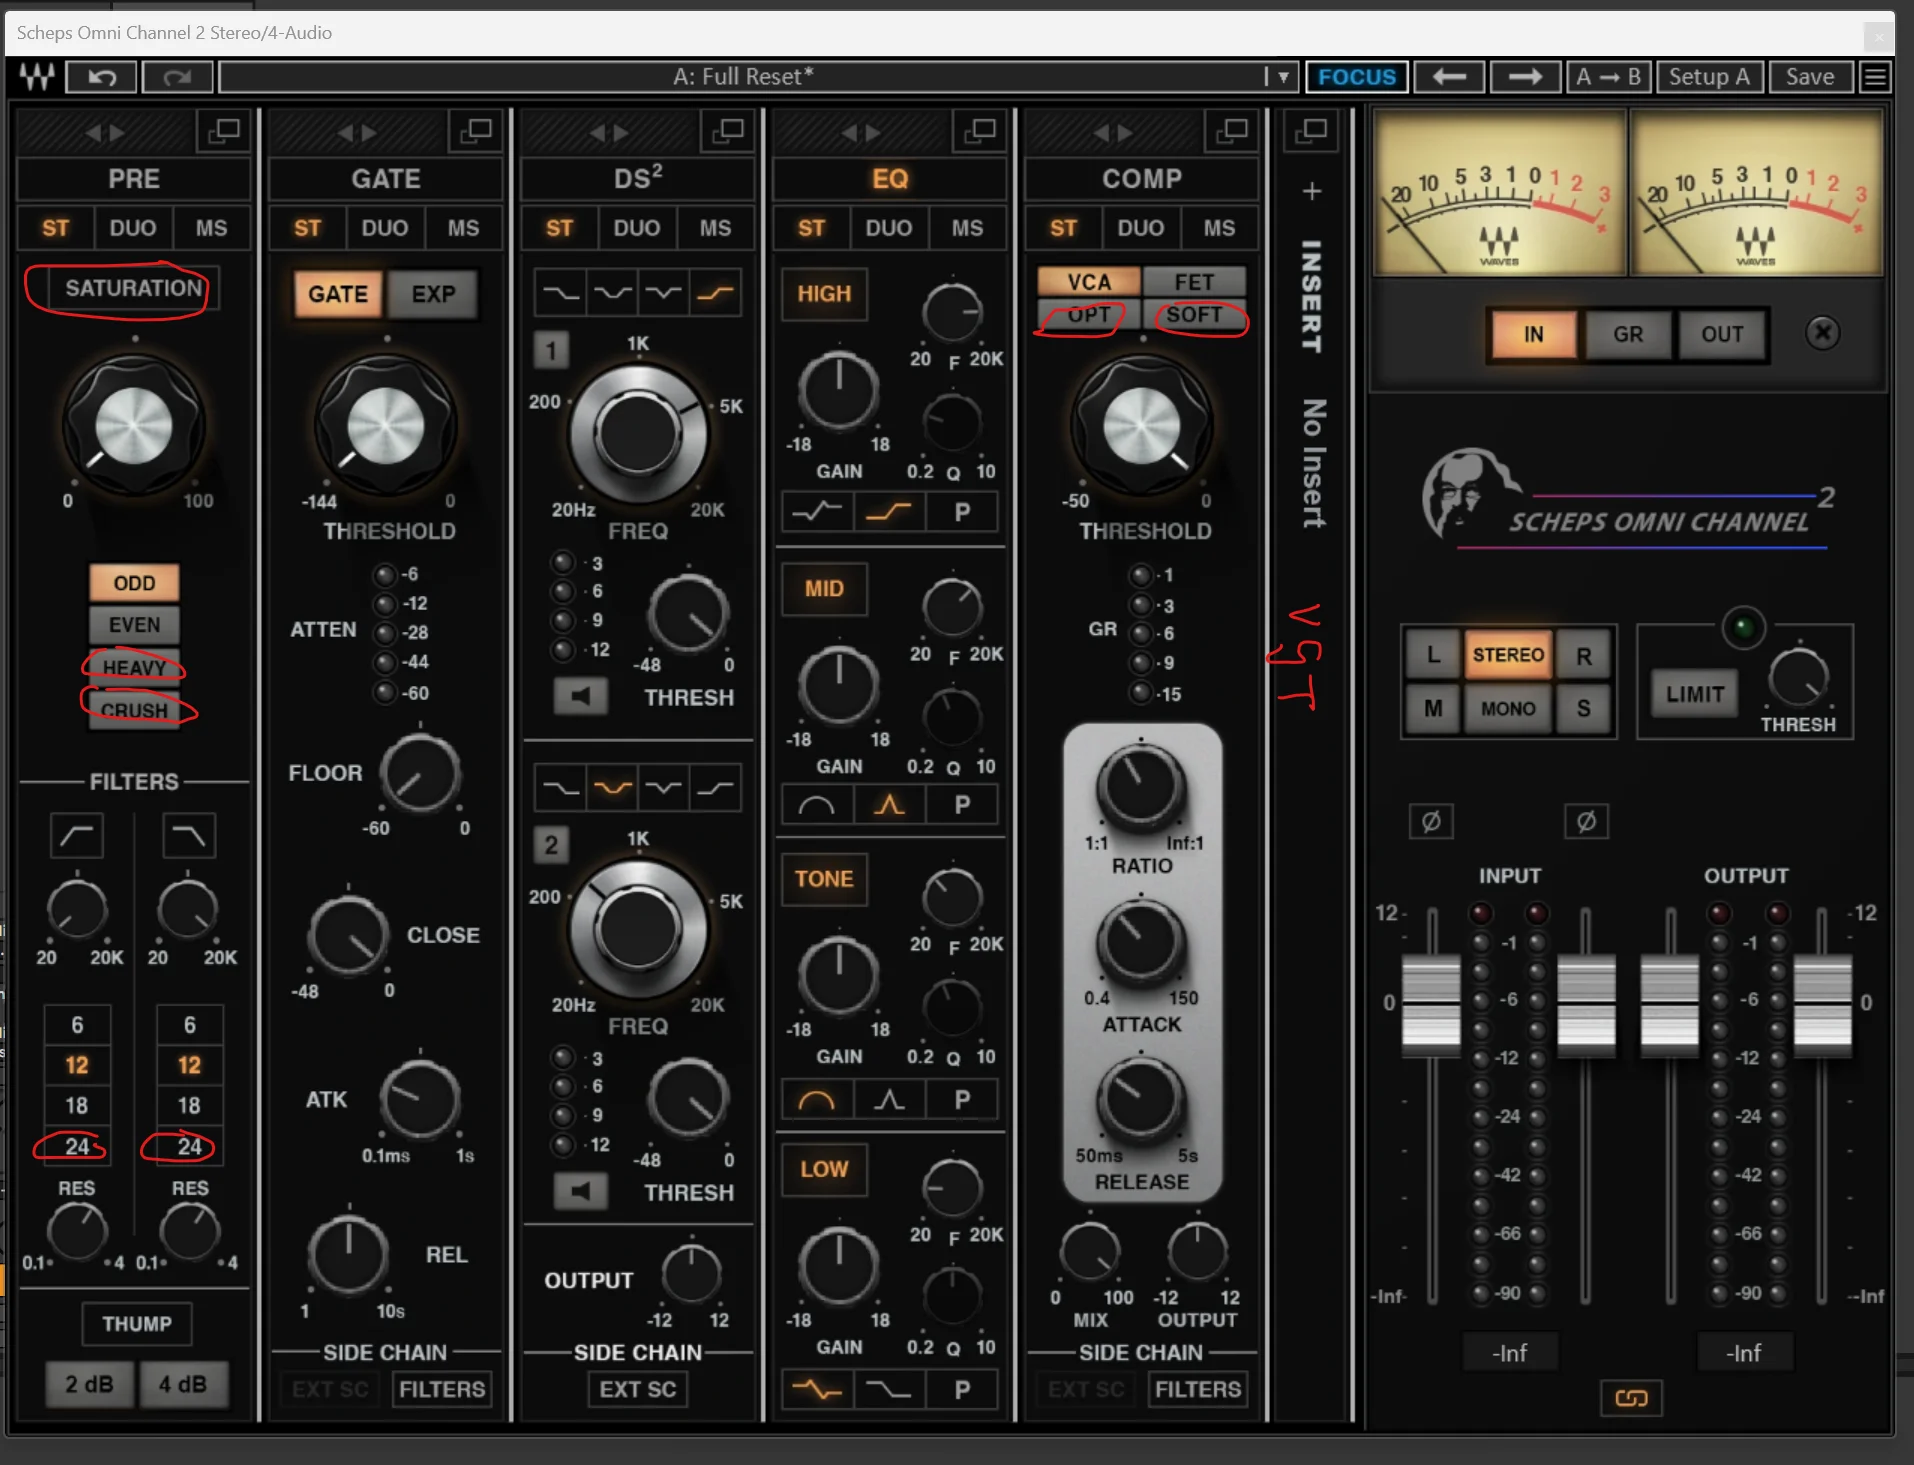Viewport: 1914px width, 1465px height.
Task: Go to next preset with right arrow
Action: click(1524, 77)
